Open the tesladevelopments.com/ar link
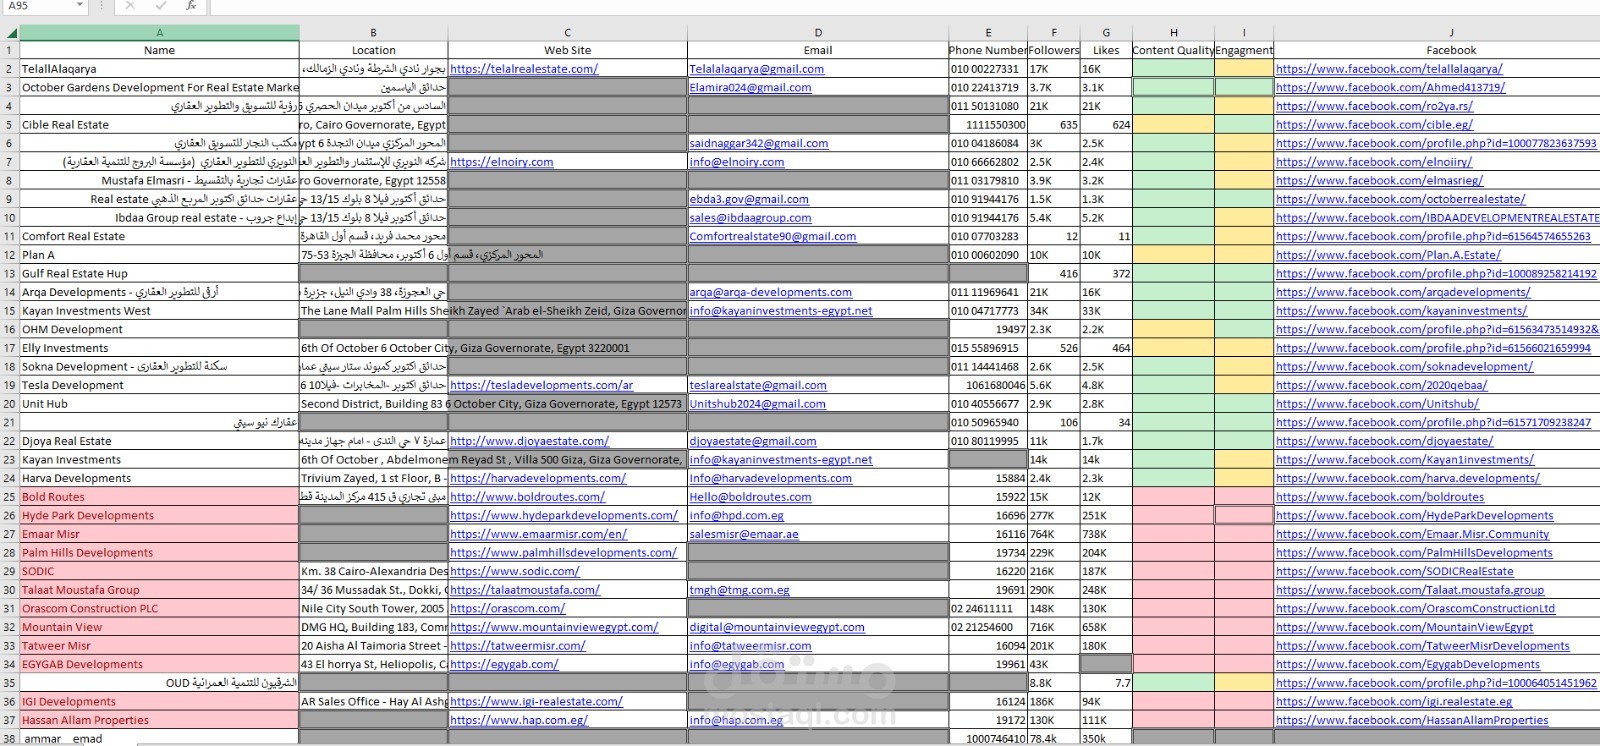The width and height of the screenshot is (1600, 746). [541, 385]
